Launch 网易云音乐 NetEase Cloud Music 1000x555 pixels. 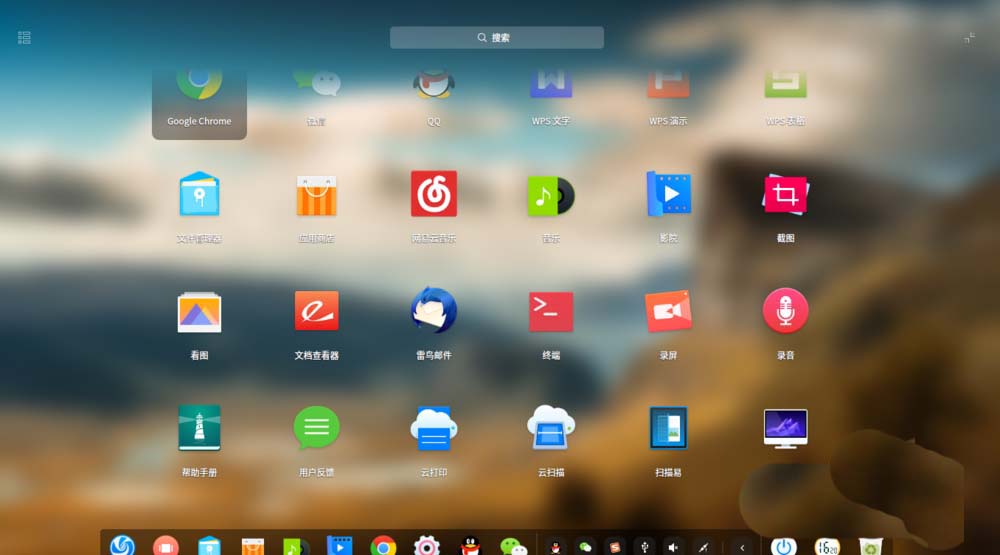[434, 194]
